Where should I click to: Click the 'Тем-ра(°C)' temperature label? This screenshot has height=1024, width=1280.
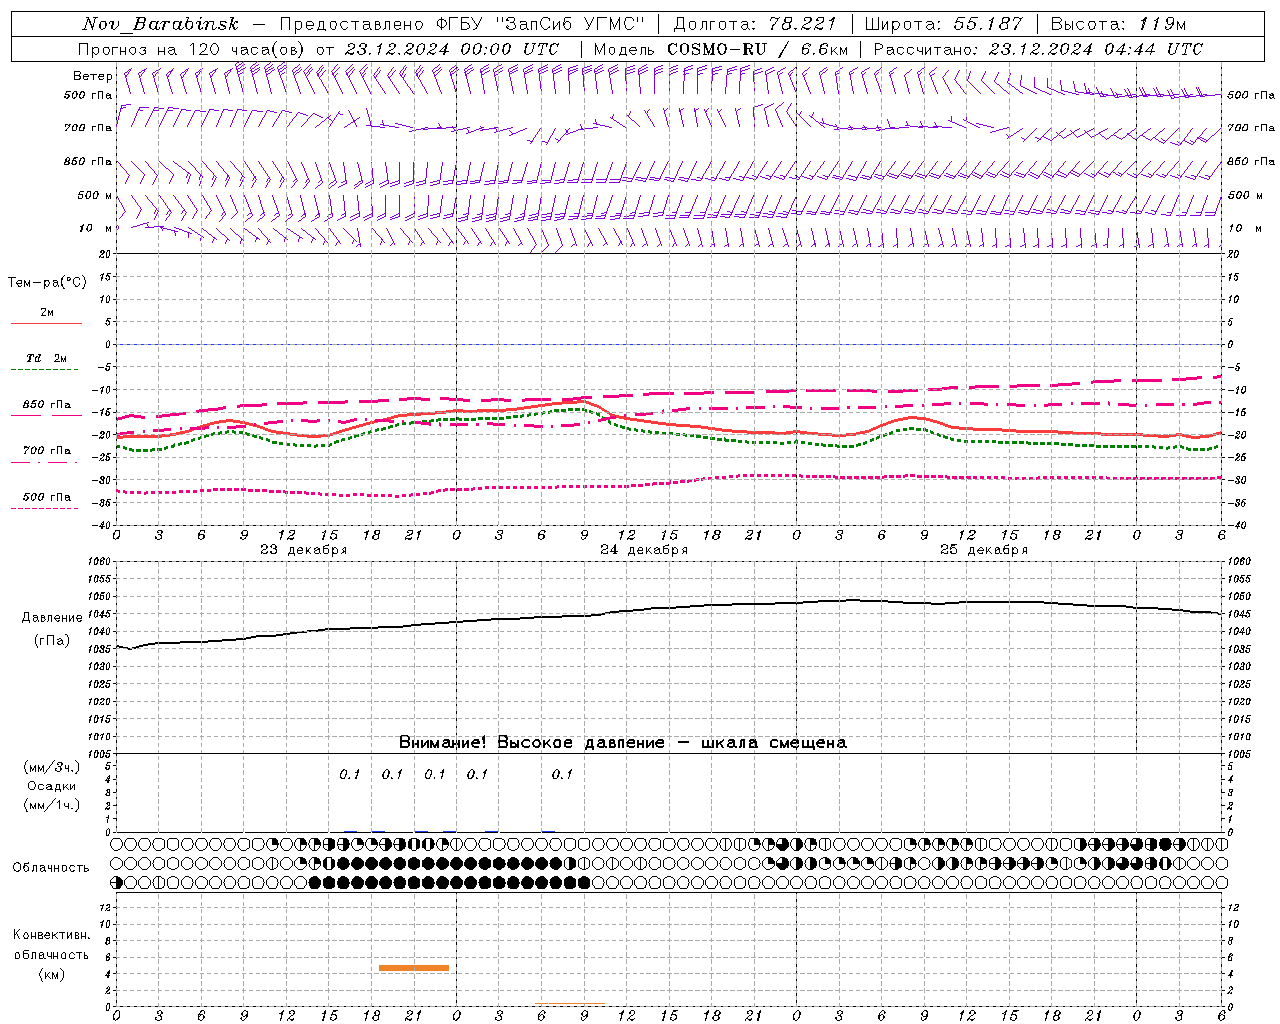coord(47,283)
